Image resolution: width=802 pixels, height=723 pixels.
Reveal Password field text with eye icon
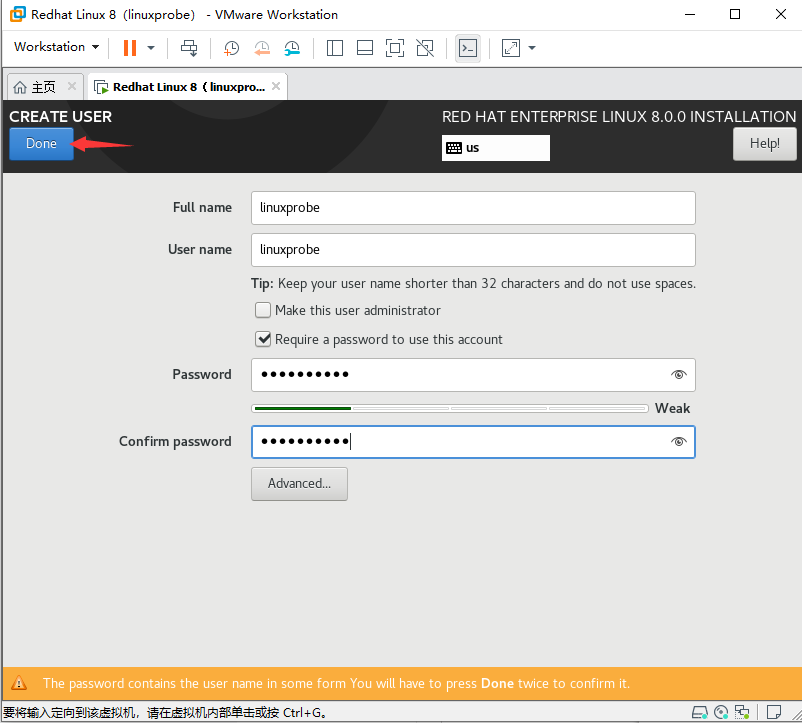[x=679, y=375]
